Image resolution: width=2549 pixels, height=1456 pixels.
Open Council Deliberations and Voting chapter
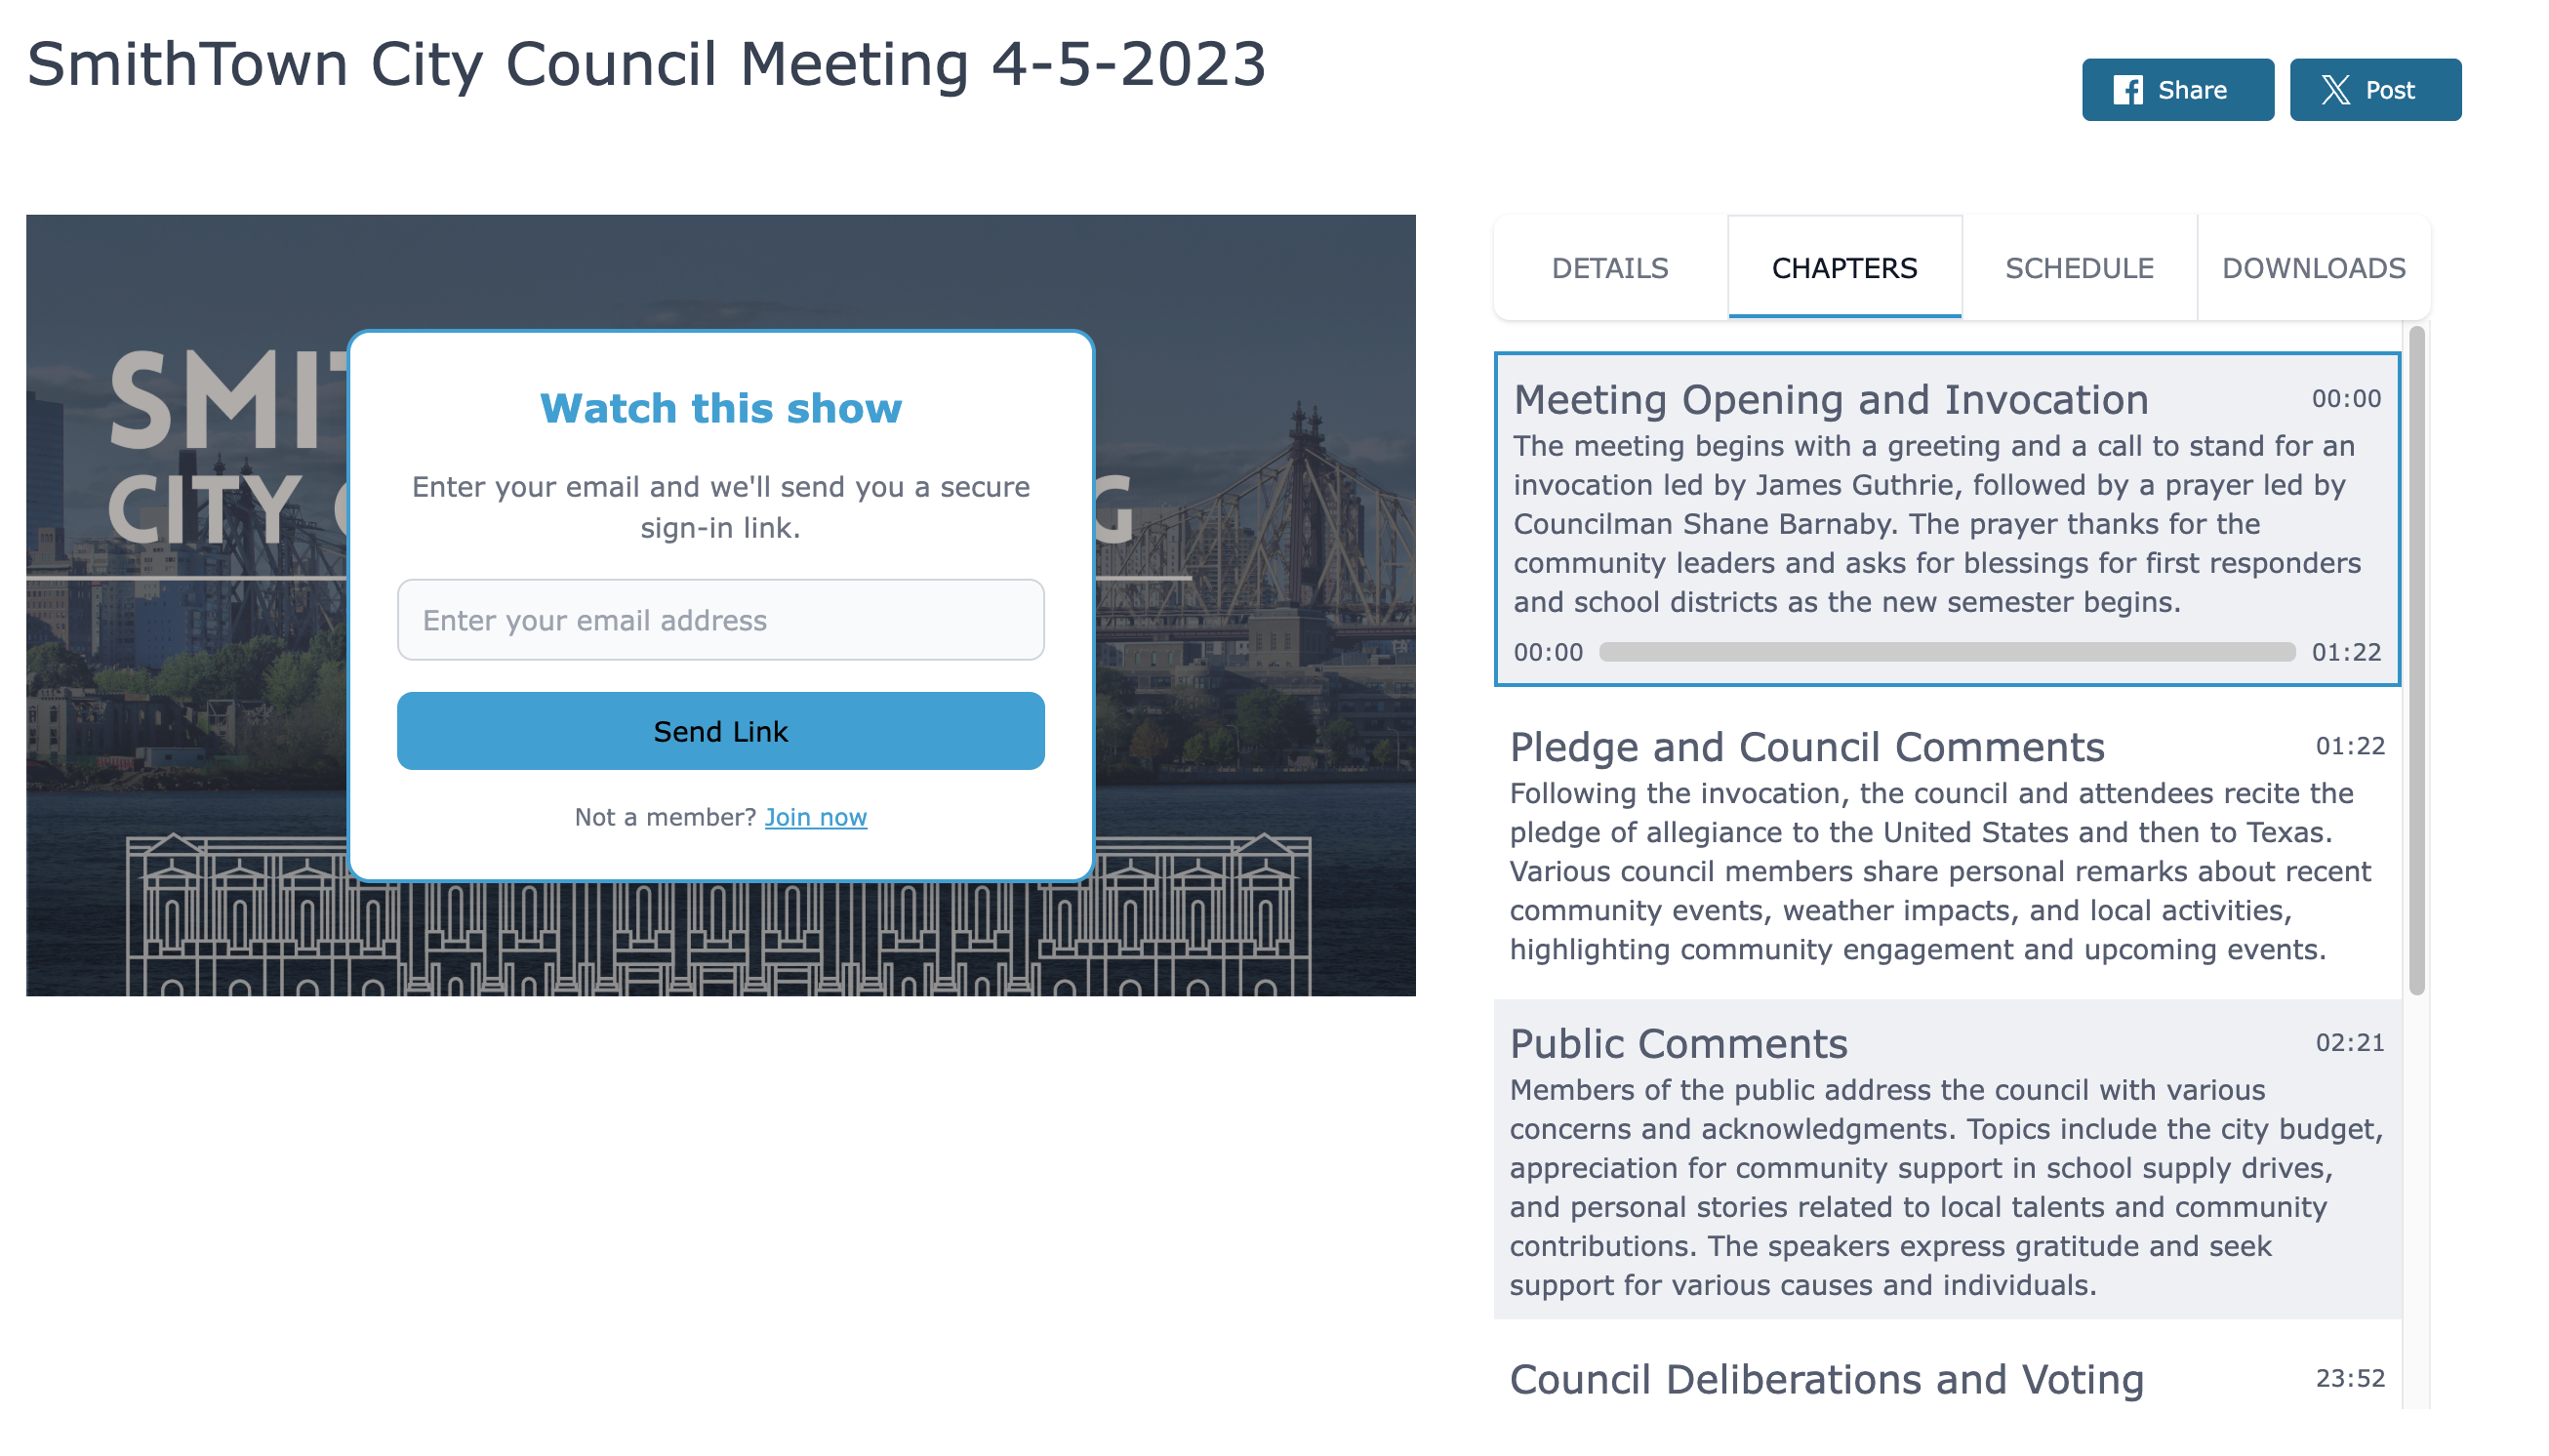pos(1825,1379)
